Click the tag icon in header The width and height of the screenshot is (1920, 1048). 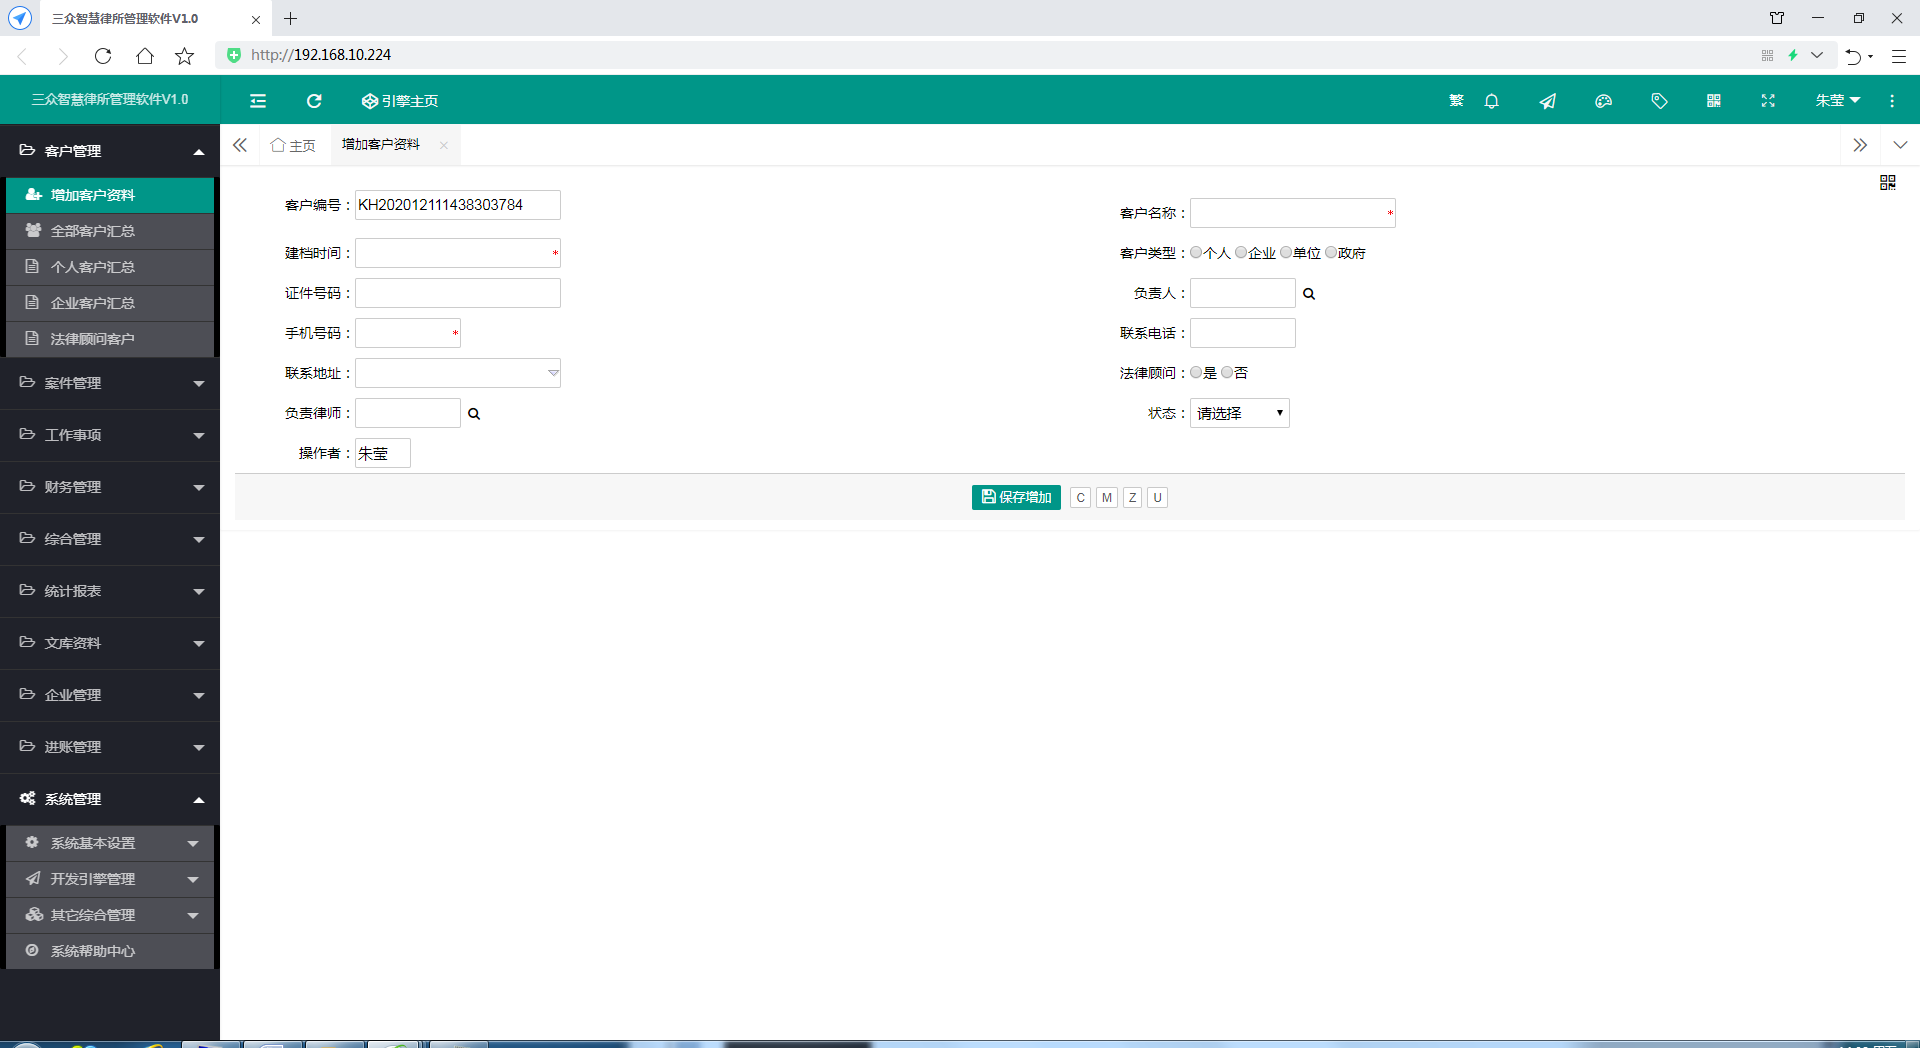coord(1659,101)
